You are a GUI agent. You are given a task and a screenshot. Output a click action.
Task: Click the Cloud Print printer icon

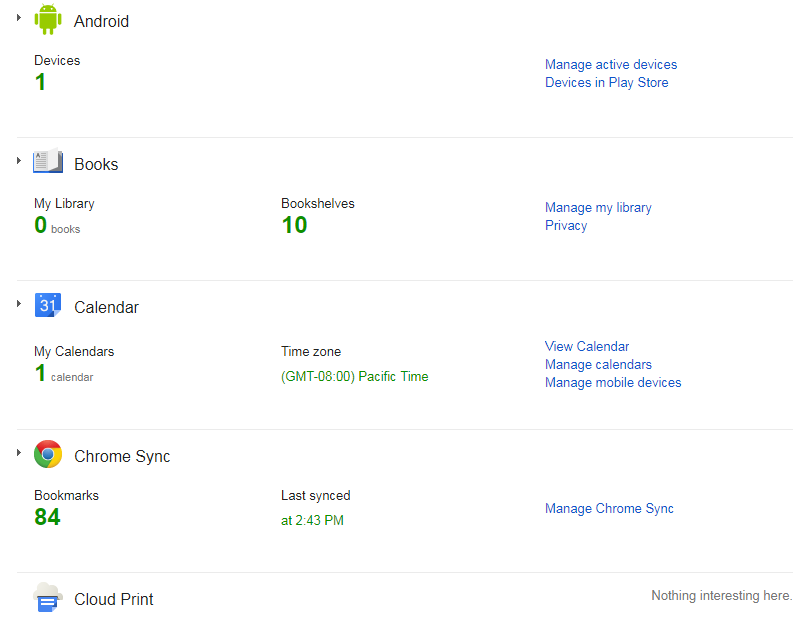tap(48, 597)
